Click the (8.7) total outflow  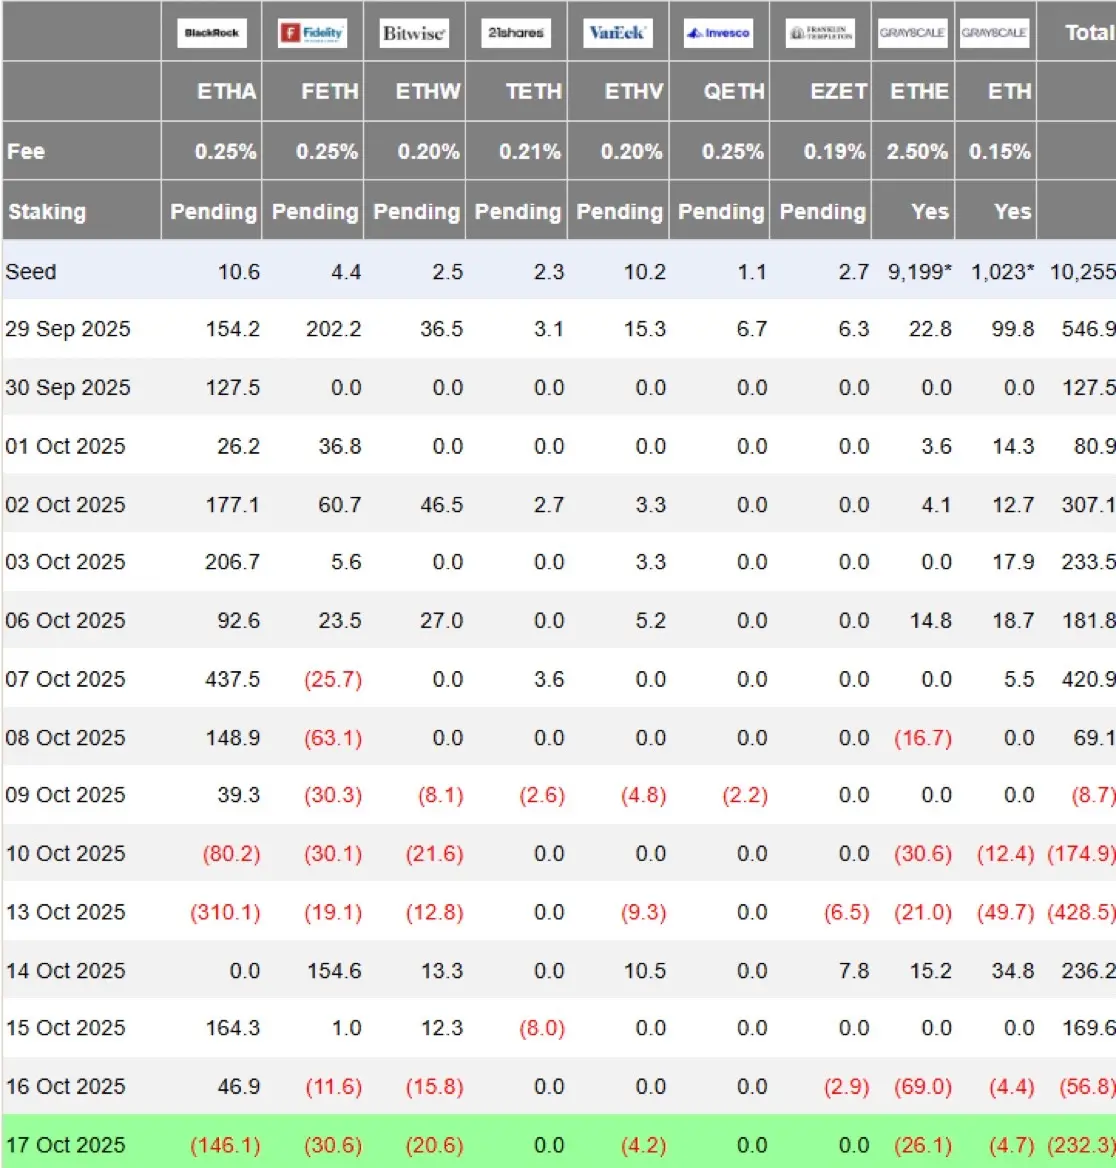tap(1093, 795)
